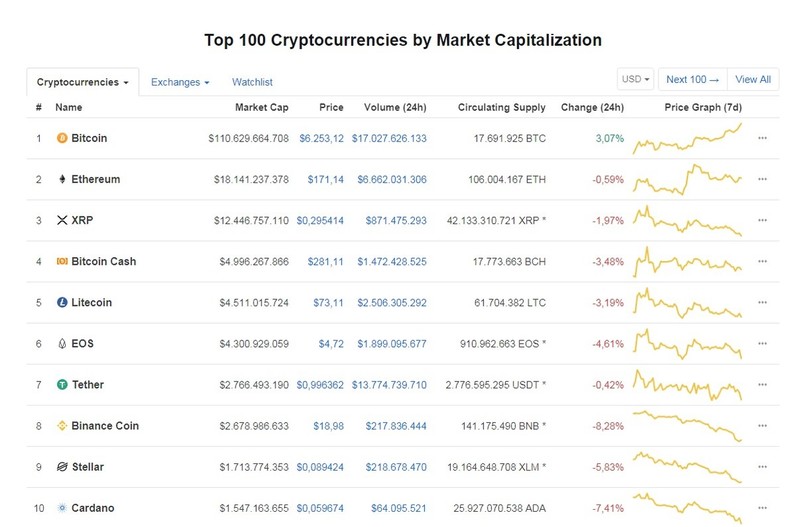Open the three-dot options menu for Bitcoin
The image size is (800, 527).
[762, 138]
